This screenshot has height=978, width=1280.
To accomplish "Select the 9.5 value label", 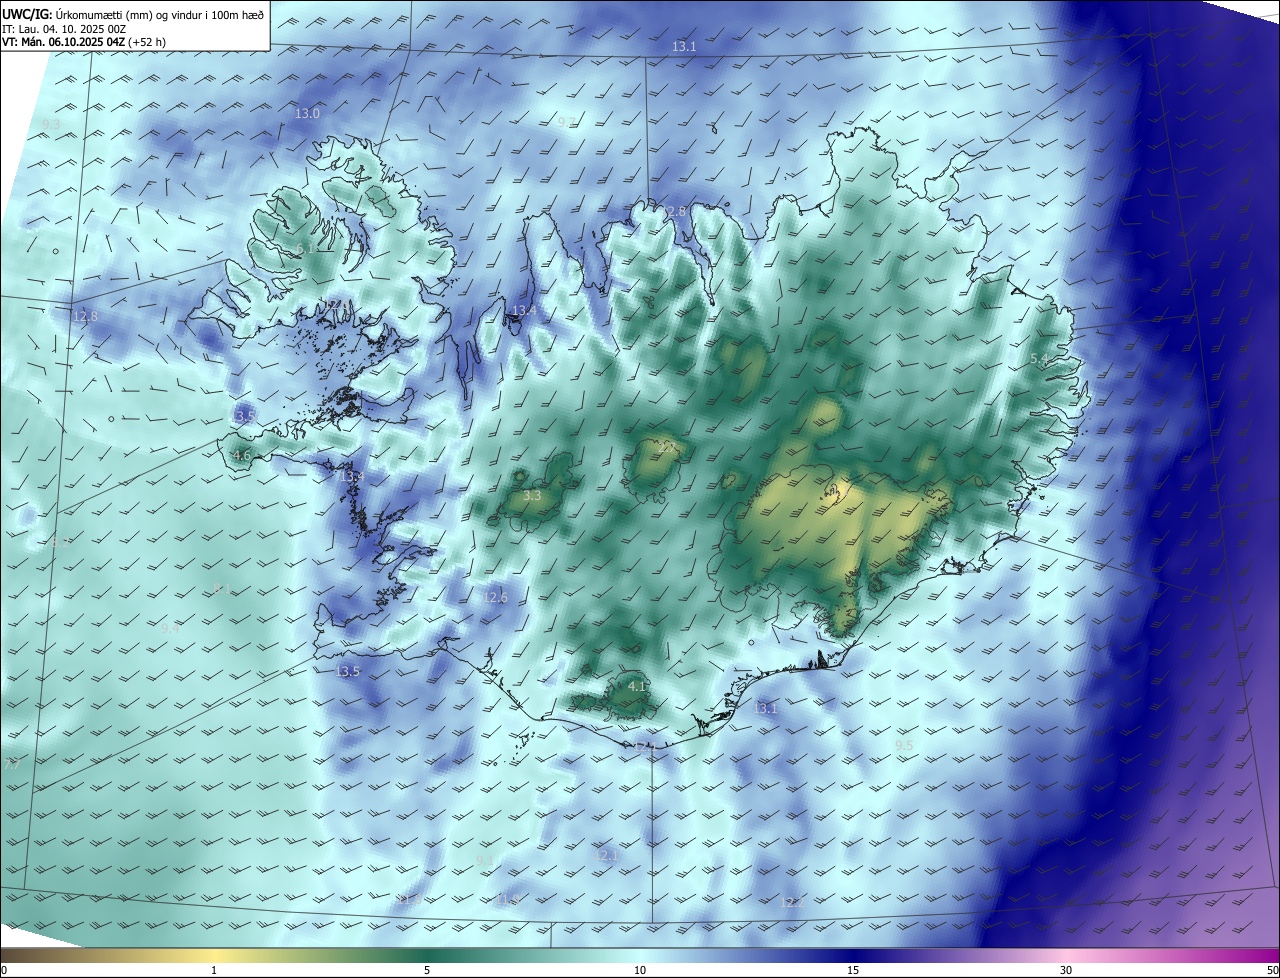I will [904, 746].
